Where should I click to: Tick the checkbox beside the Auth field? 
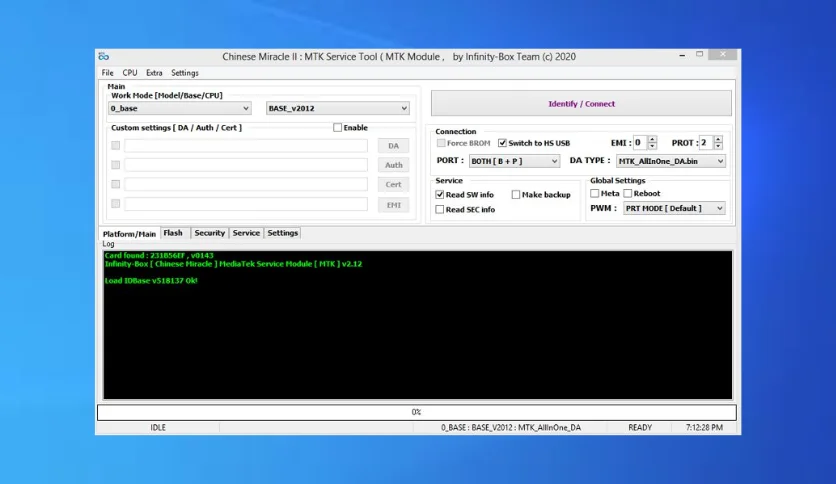click(116, 165)
